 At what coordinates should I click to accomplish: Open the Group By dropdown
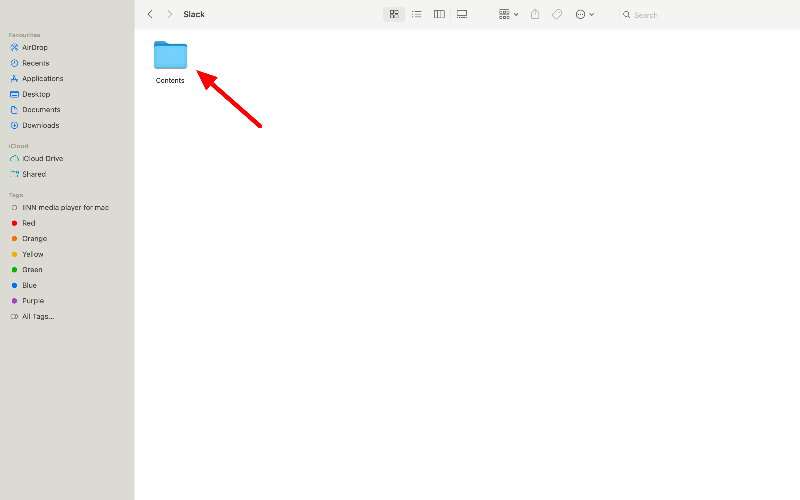click(x=508, y=14)
